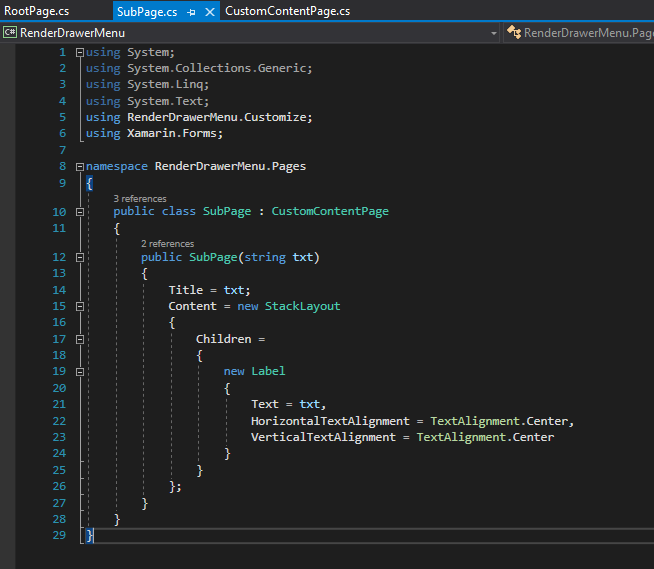Click the HorizontalTextAlignment property

click(x=330, y=421)
